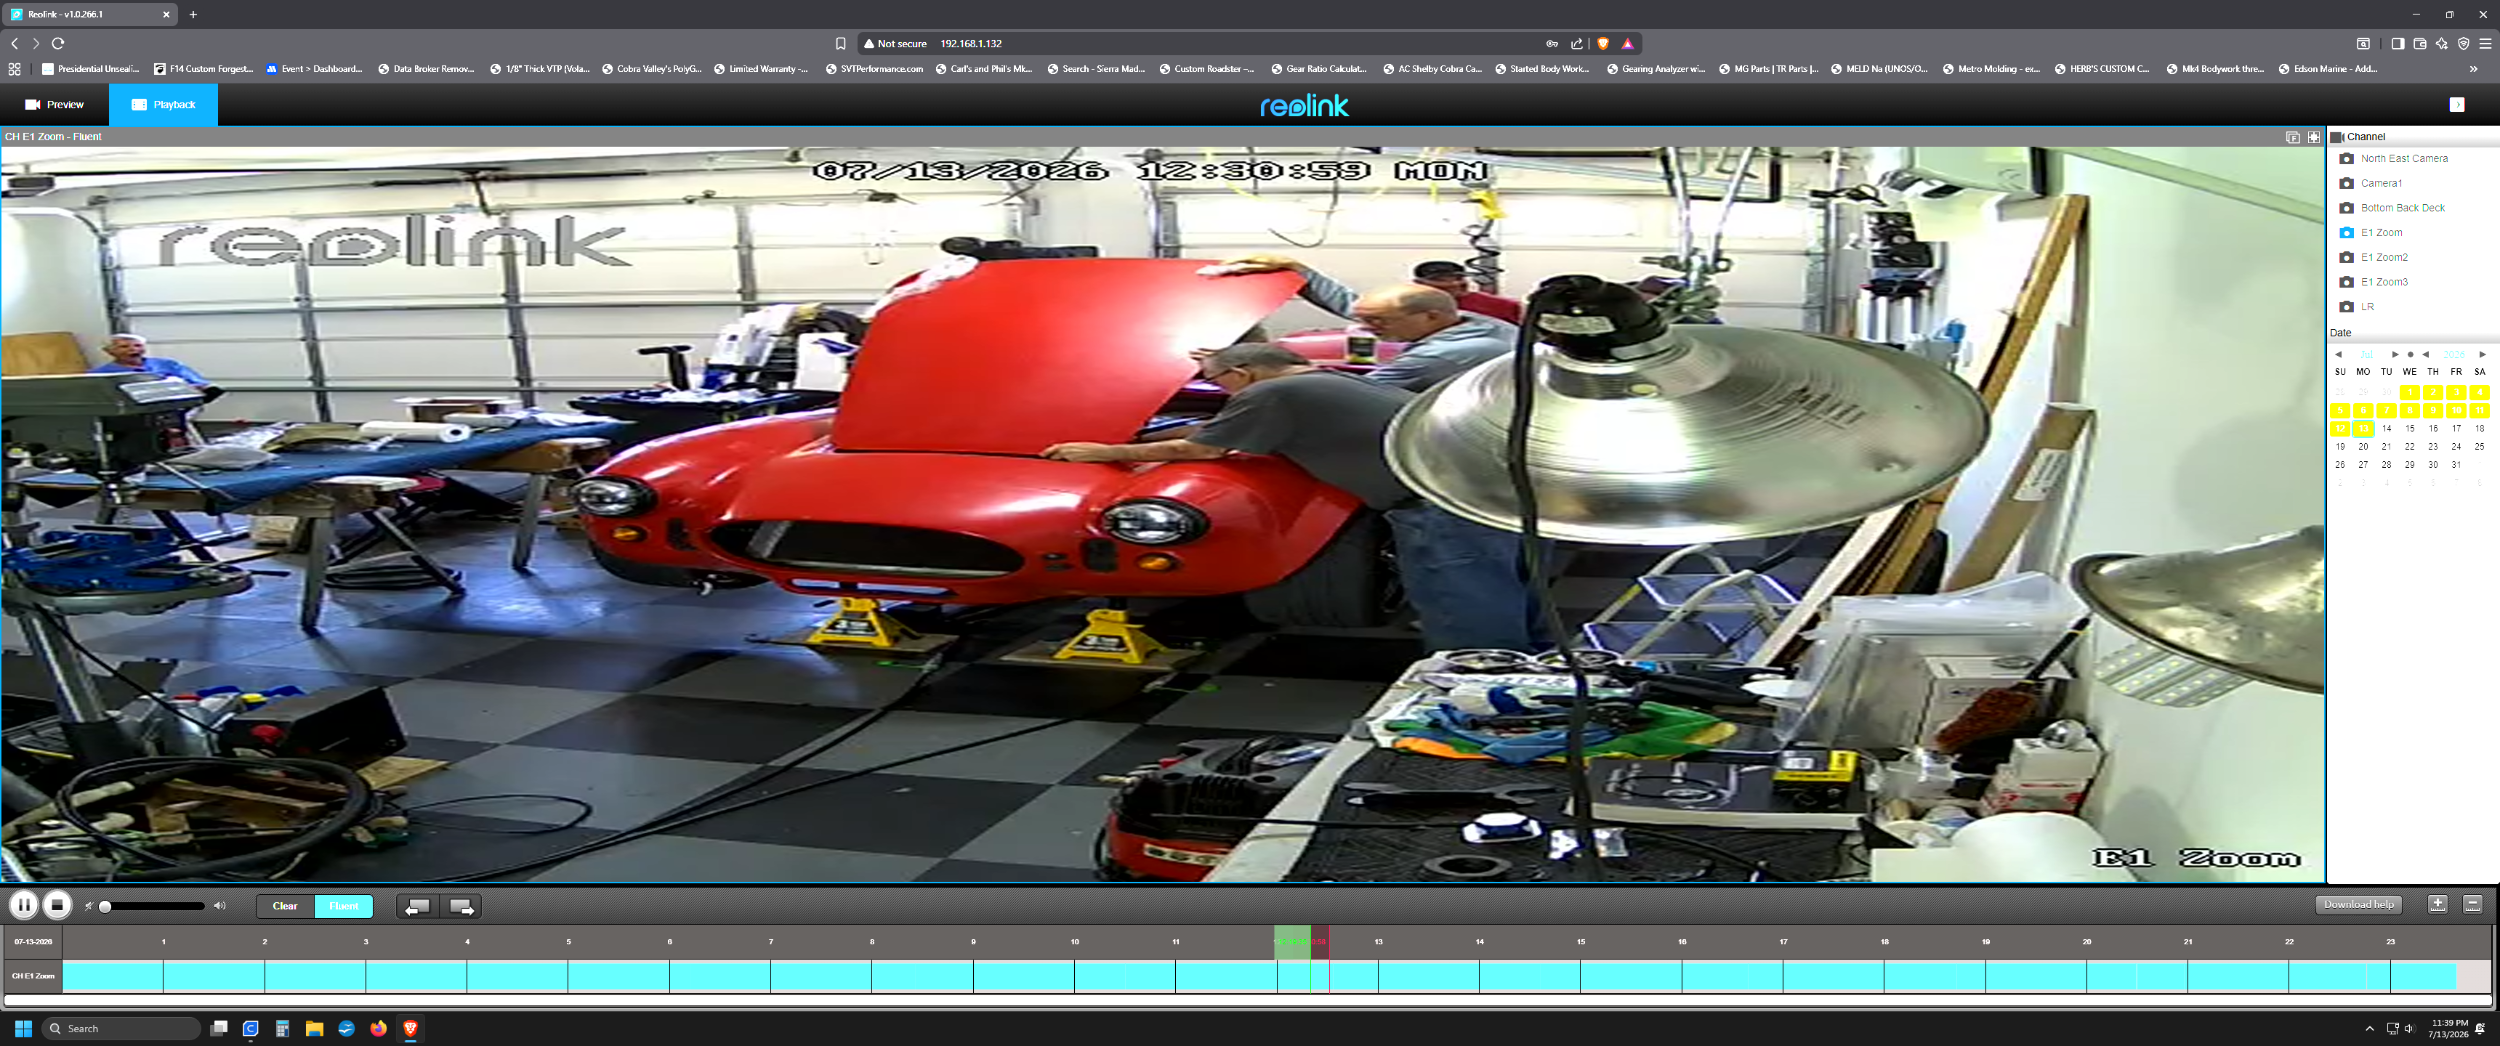Switch stream quality to Clear

(x=285, y=906)
